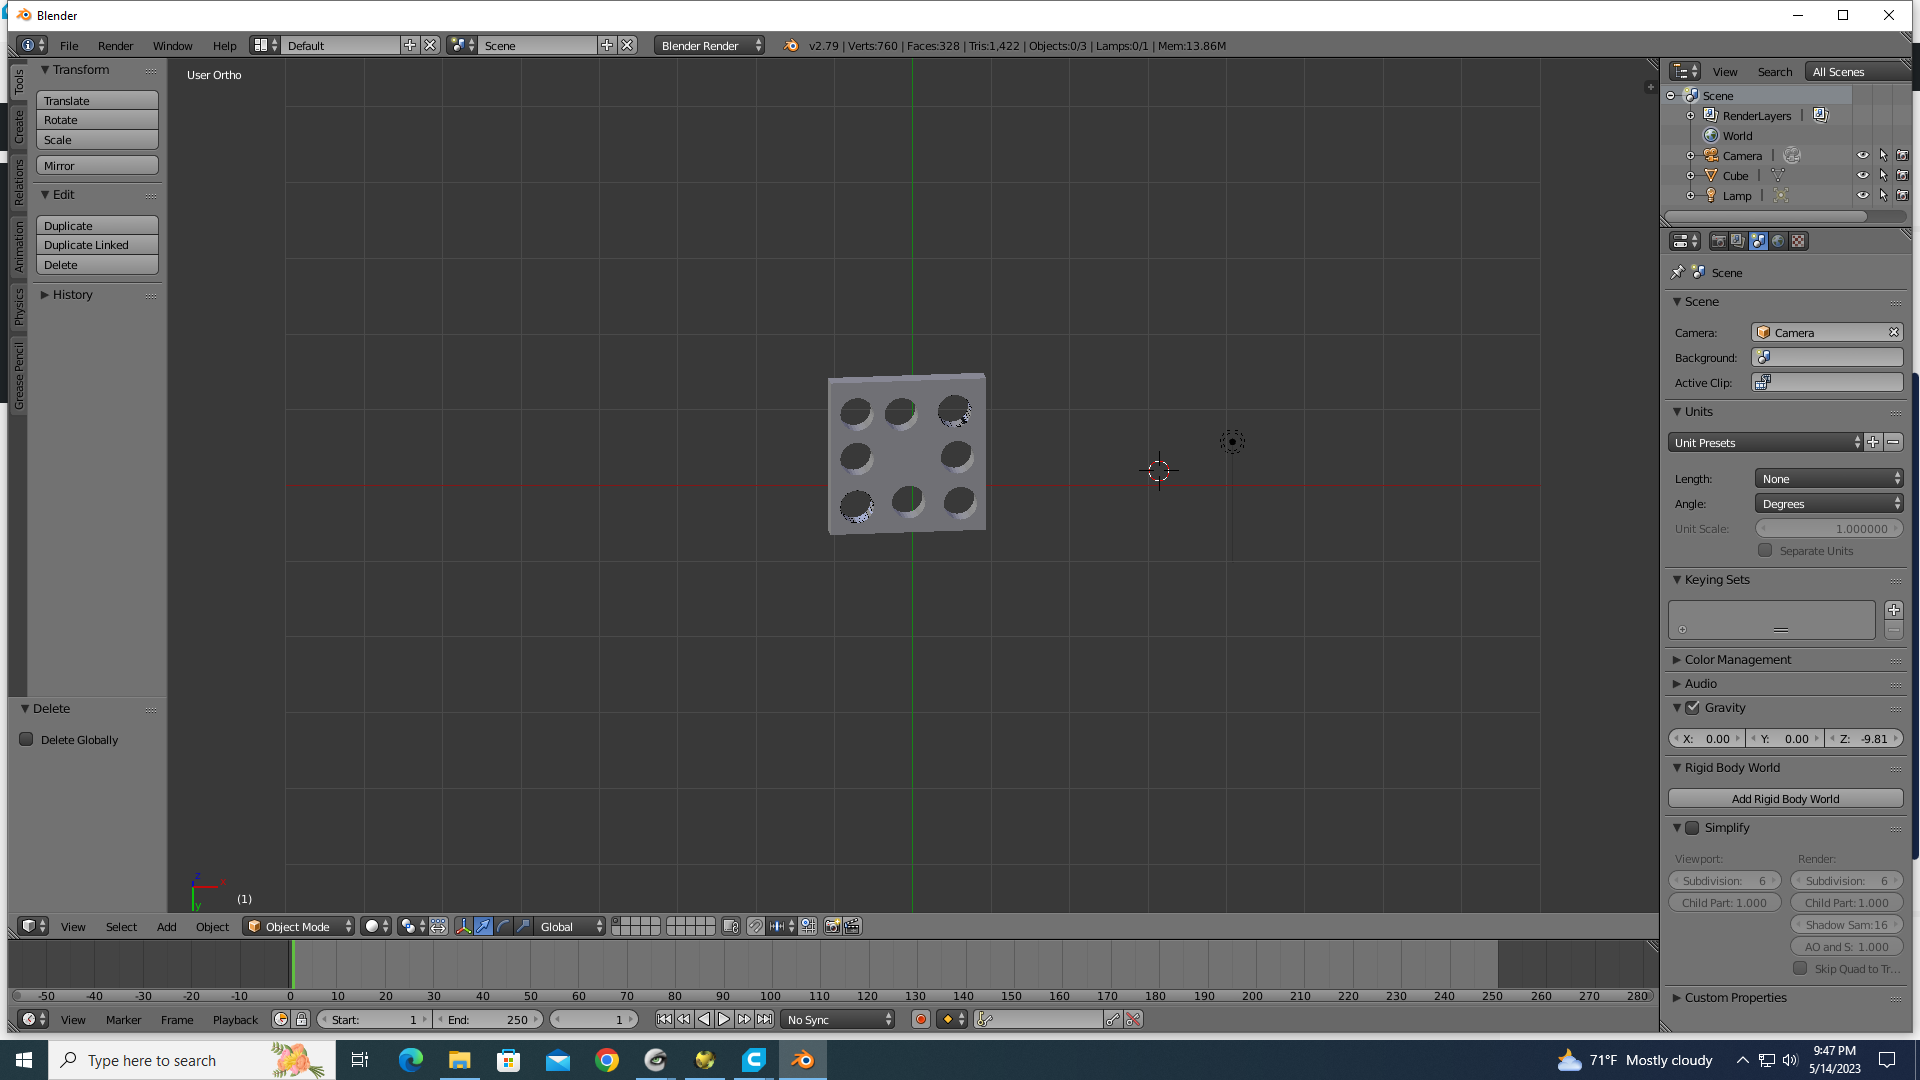Click the OpenGL render image icon
The width and height of the screenshot is (1920, 1080).
(x=832, y=927)
